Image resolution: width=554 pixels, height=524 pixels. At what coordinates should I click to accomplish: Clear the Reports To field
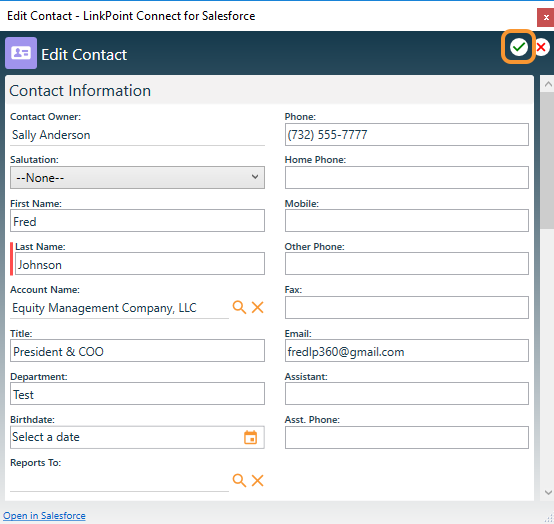pos(258,481)
